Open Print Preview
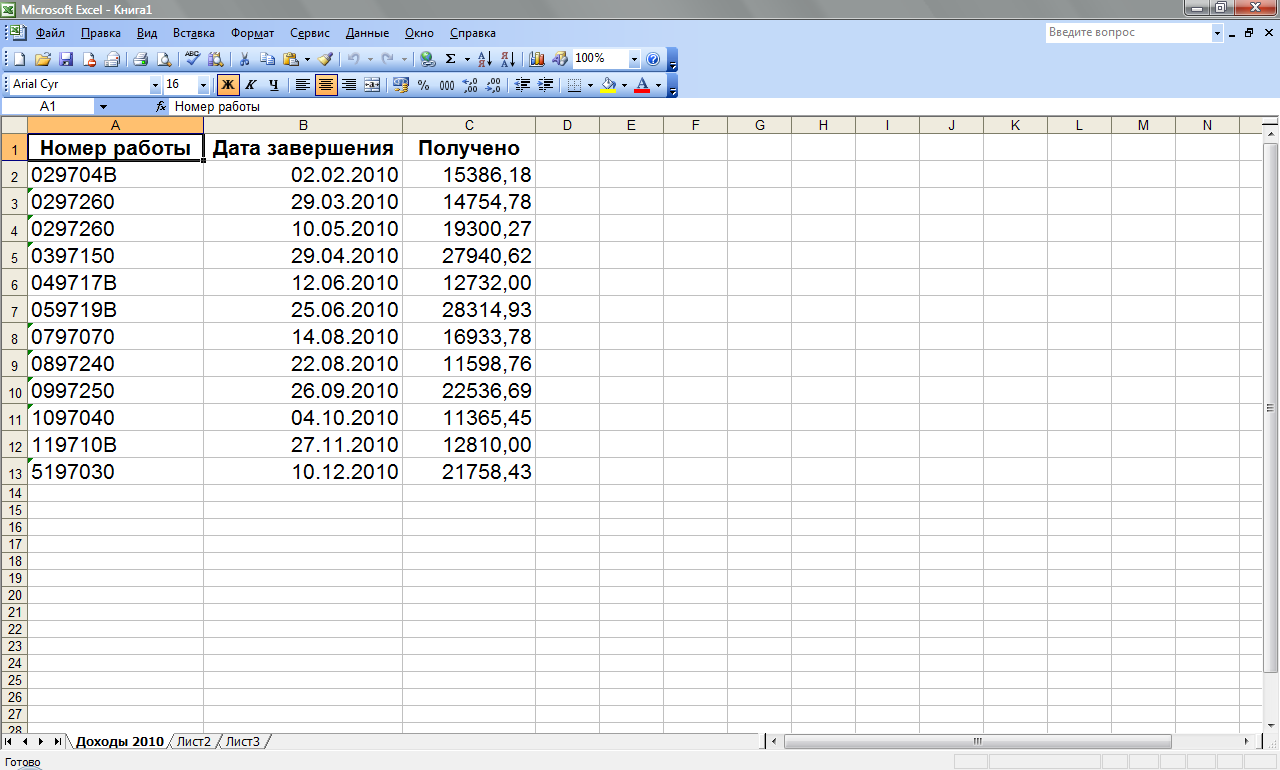 point(164,59)
